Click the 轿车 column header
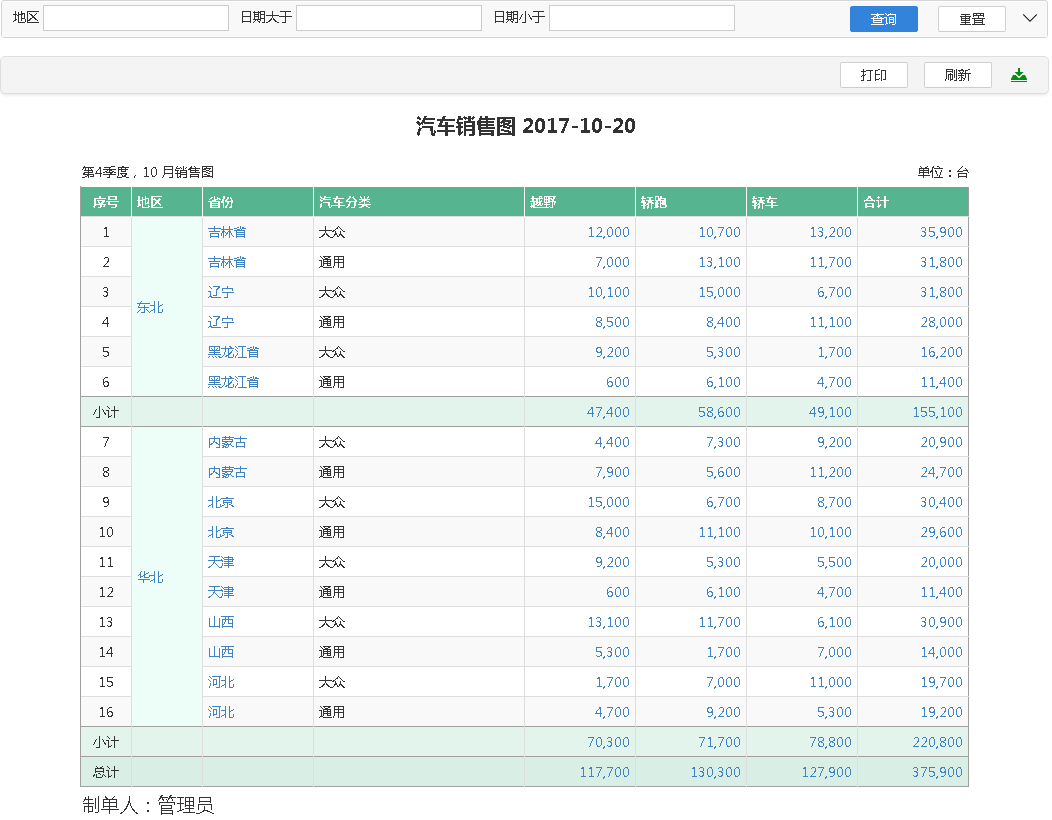1052x820 pixels. (x=802, y=202)
